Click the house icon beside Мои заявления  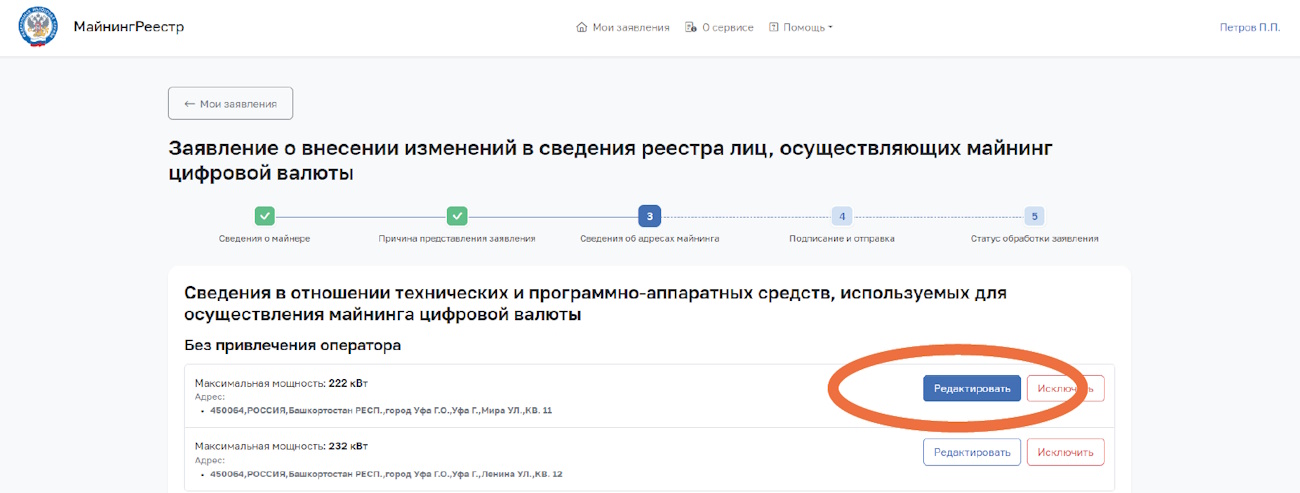[x=582, y=27]
